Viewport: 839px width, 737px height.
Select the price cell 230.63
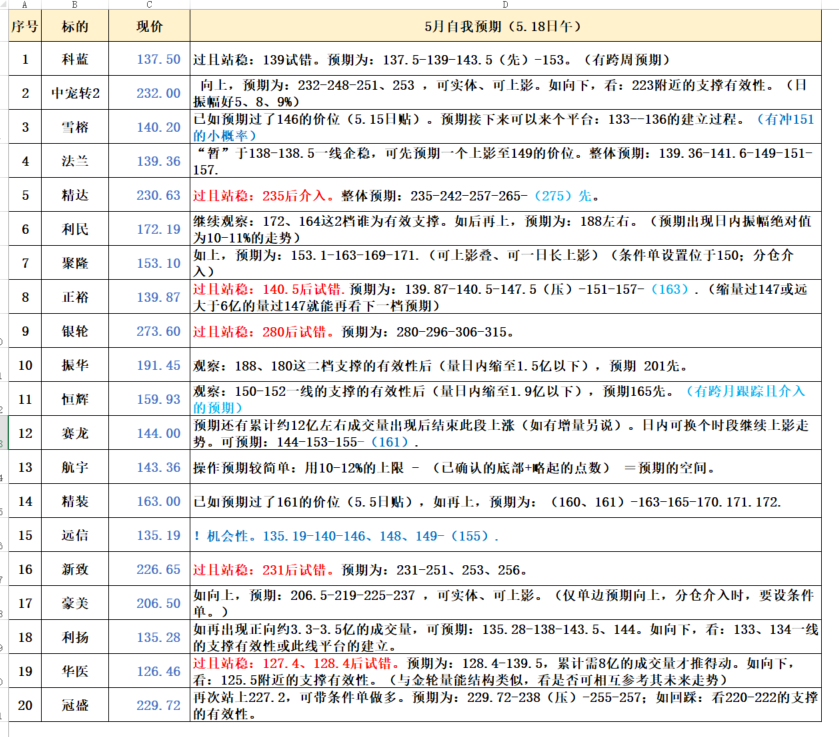pos(149,195)
